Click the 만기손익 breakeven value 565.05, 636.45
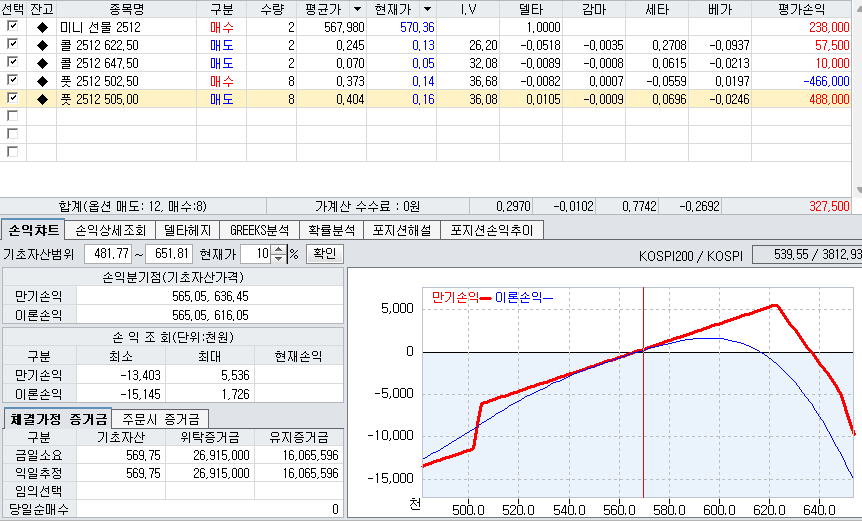 point(210,297)
